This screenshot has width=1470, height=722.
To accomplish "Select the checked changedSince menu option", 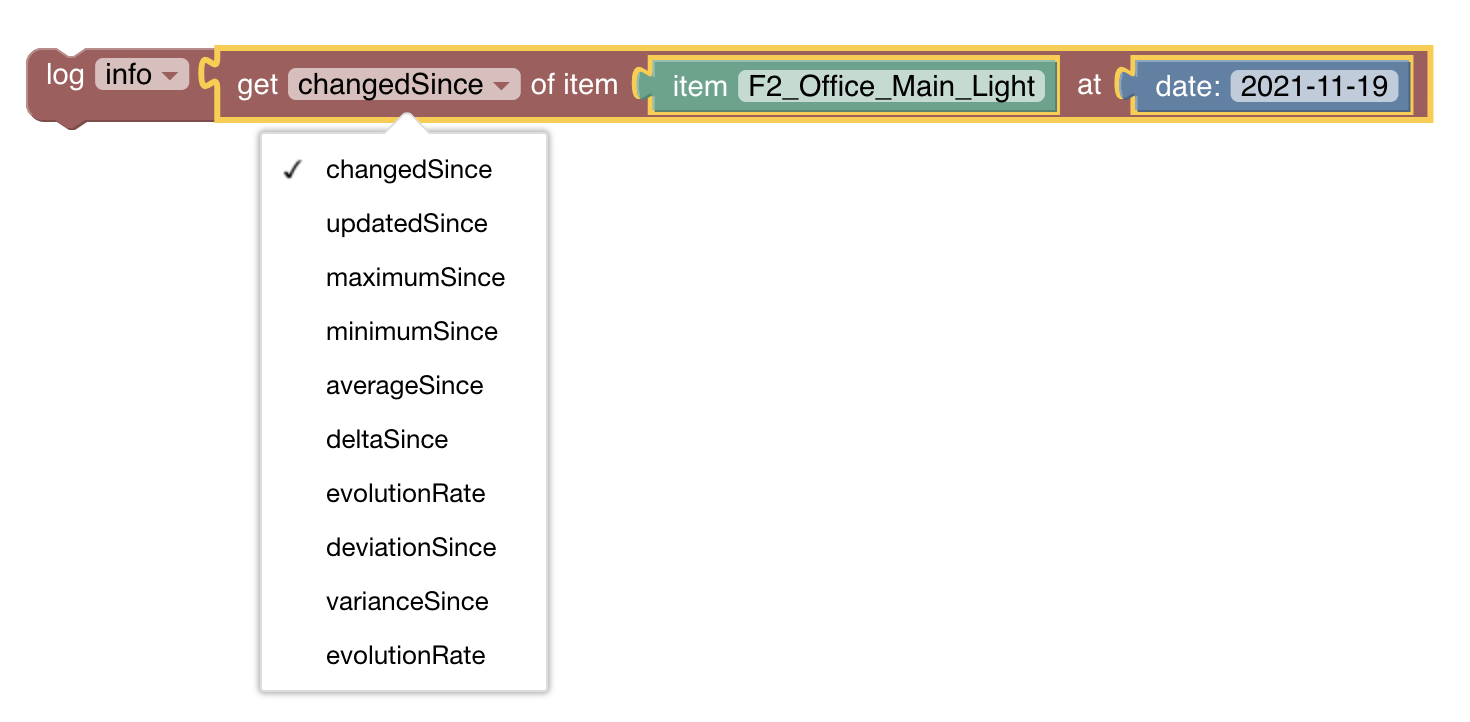I will tap(404, 169).
